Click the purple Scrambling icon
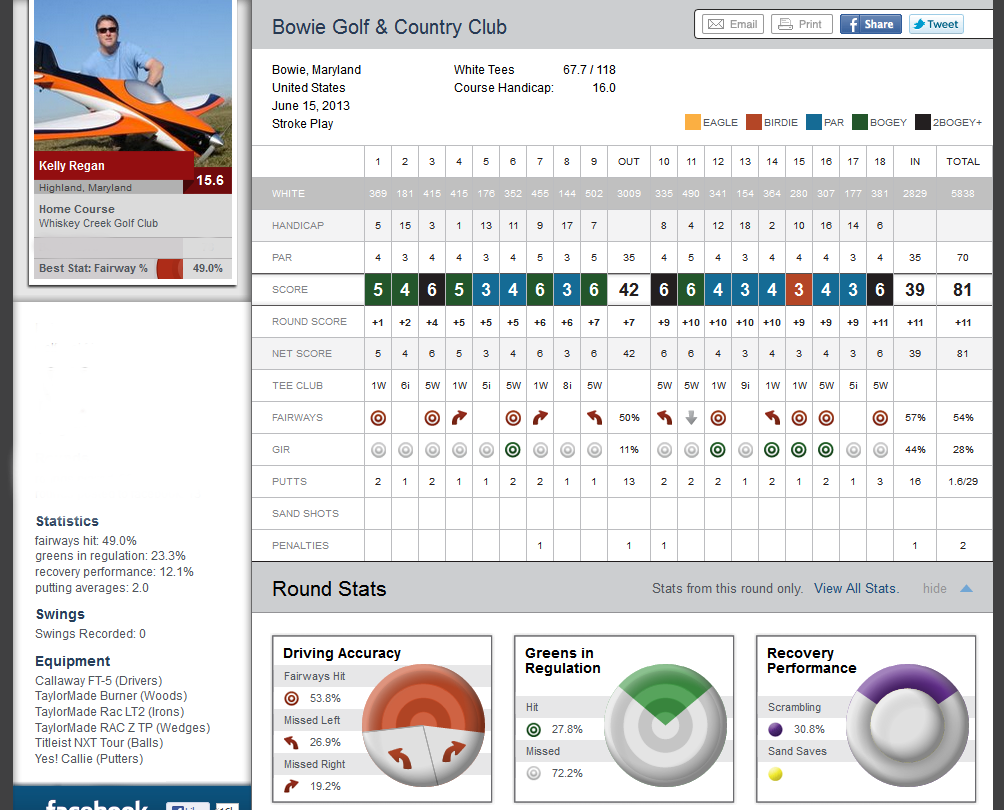 776,730
